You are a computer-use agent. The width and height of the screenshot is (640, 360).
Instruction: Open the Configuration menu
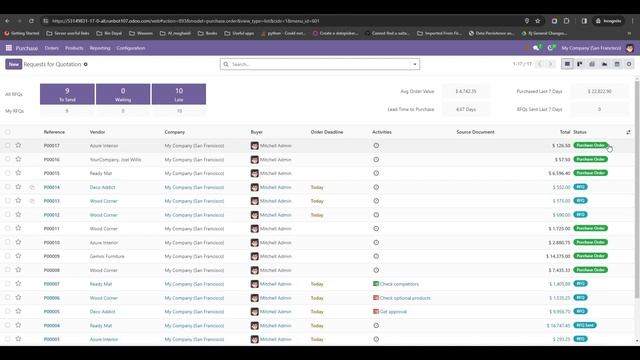[x=131, y=48]
